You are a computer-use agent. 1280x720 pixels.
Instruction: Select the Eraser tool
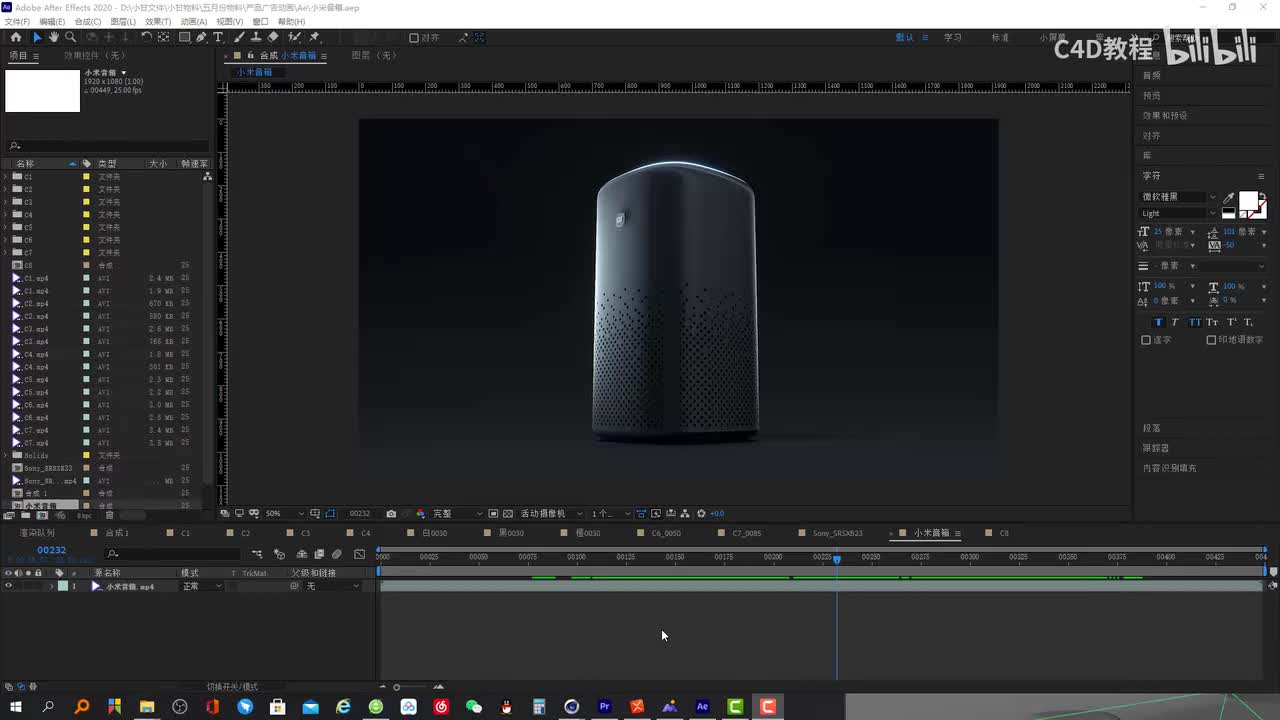pyautogui.click(x=273, y=37)
